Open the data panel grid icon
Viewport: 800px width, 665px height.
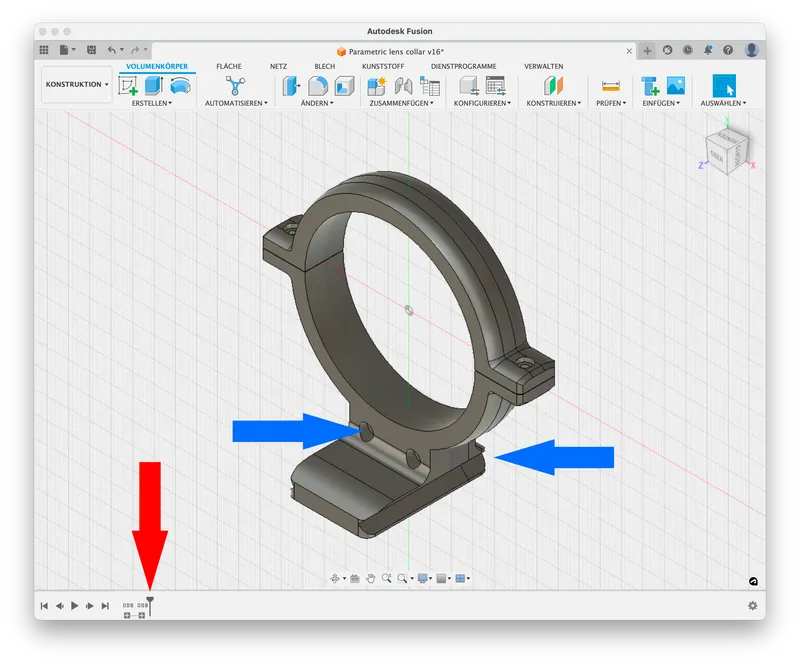coord(44,50)
